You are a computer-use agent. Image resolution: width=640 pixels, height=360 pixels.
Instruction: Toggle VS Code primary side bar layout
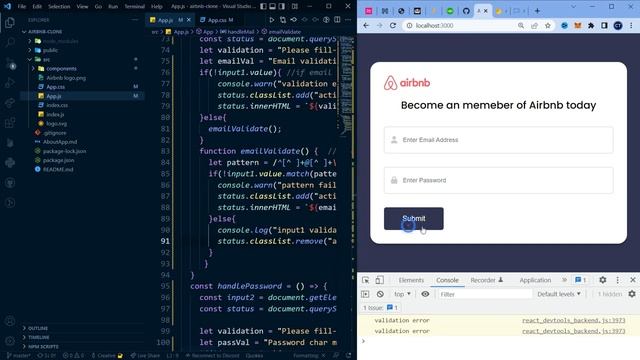pos(263,6)
